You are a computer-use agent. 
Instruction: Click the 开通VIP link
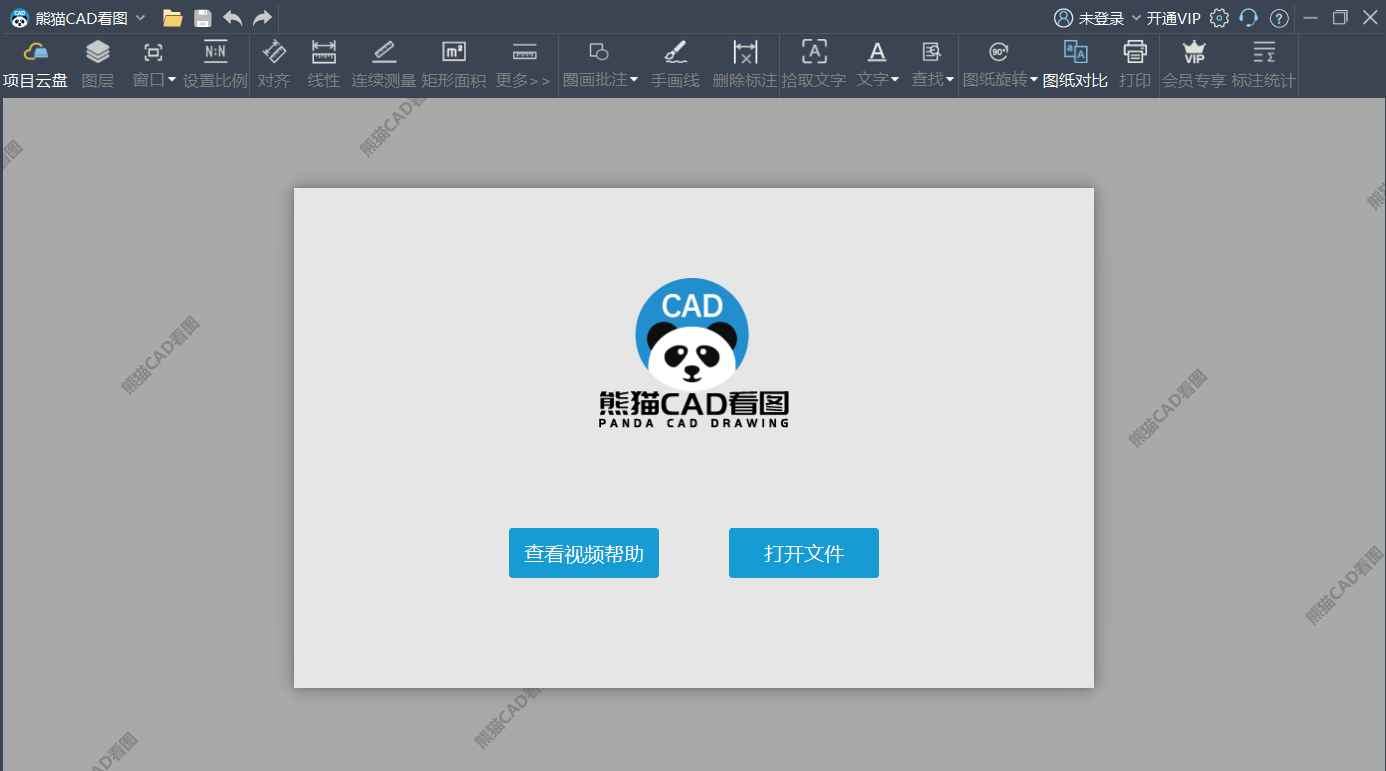(x=1174, y=18)
